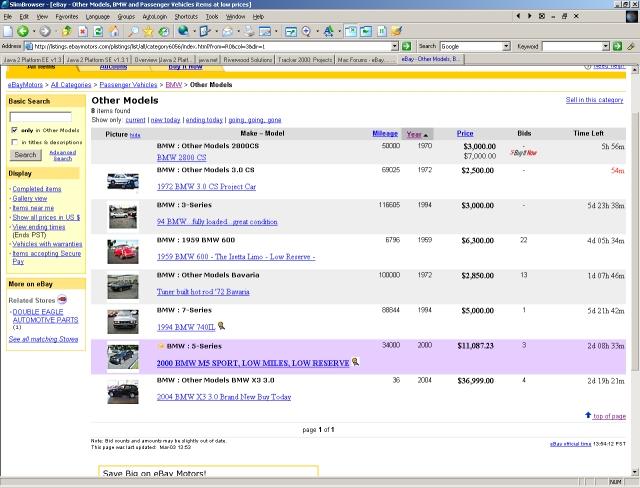Sort listings by Mileage column header
Screen dimensions: 640x488
(x=385, y=133)
